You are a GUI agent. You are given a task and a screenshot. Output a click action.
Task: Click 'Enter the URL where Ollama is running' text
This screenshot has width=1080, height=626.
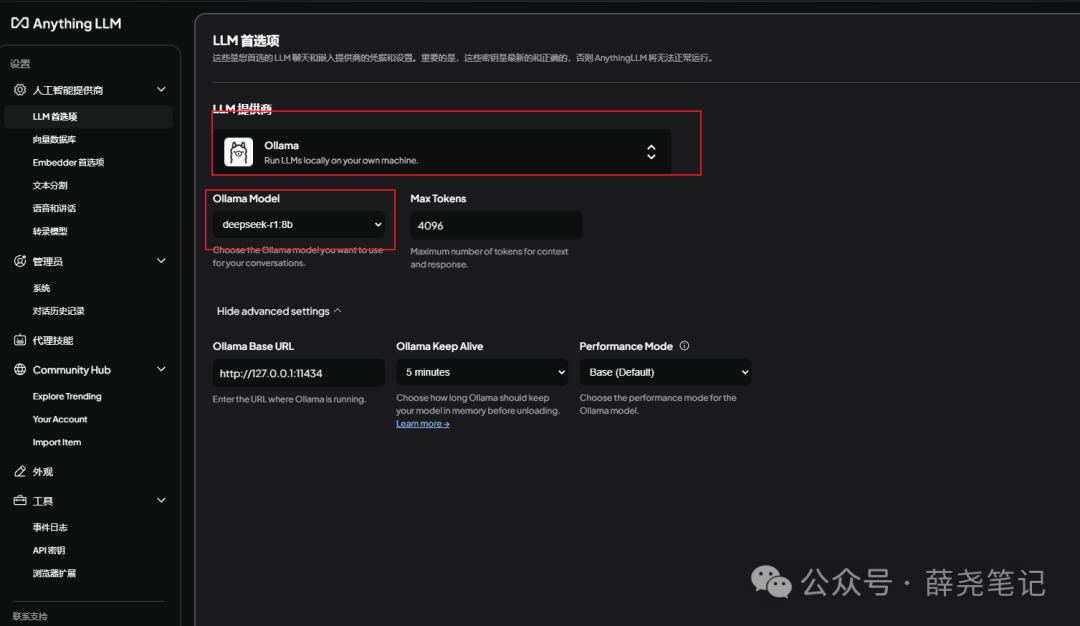coord(289,399)
